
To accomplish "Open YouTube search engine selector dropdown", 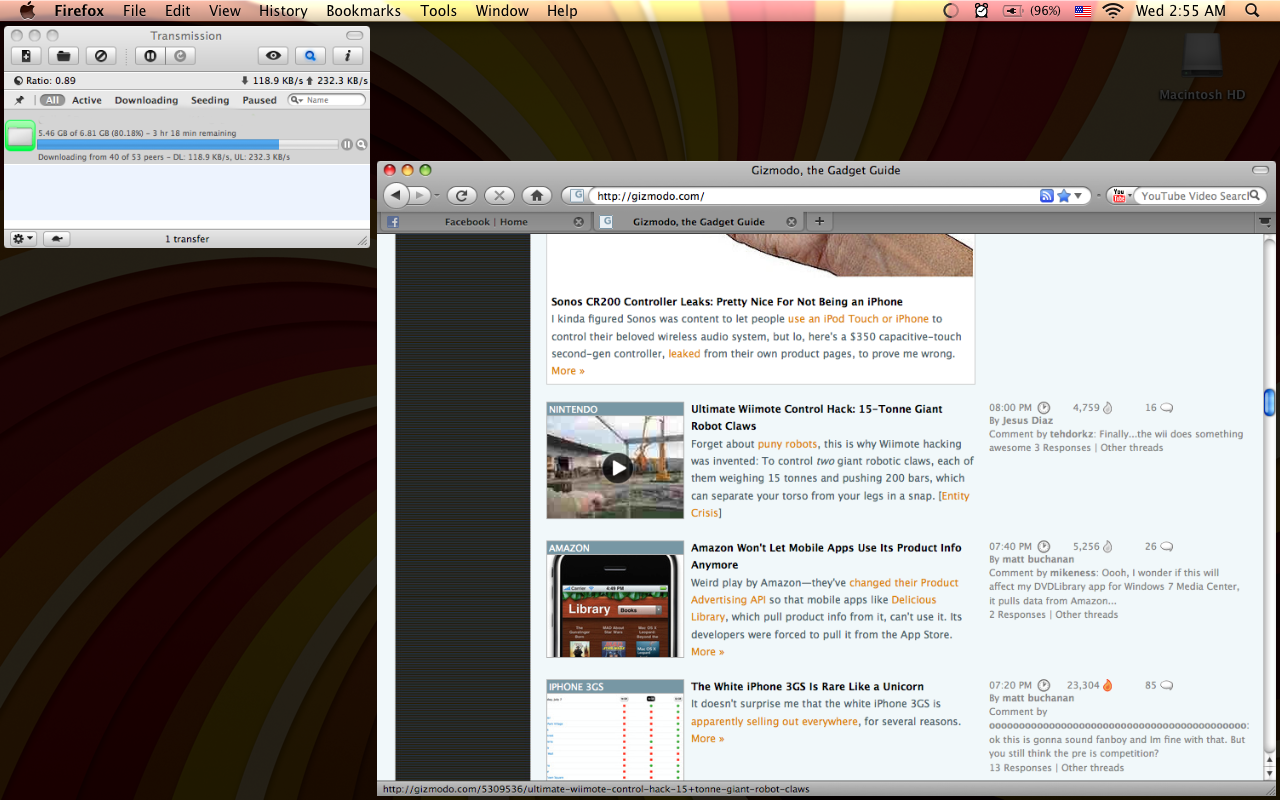I will [1120, 196].
